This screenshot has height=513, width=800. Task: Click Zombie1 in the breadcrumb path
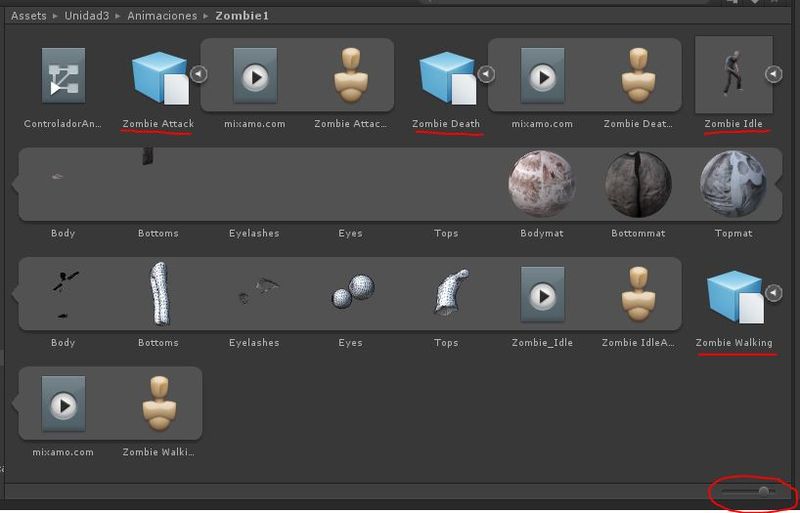point(242,16)
